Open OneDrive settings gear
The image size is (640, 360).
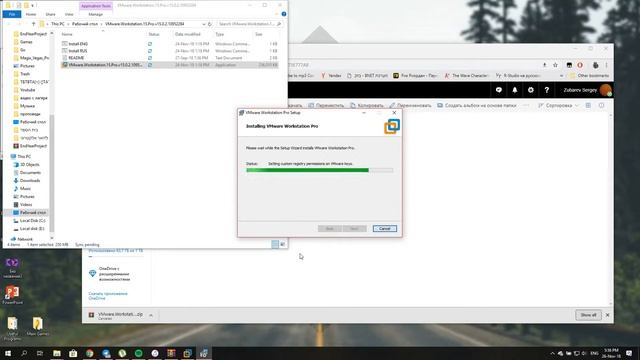click(x=531, y=90)
